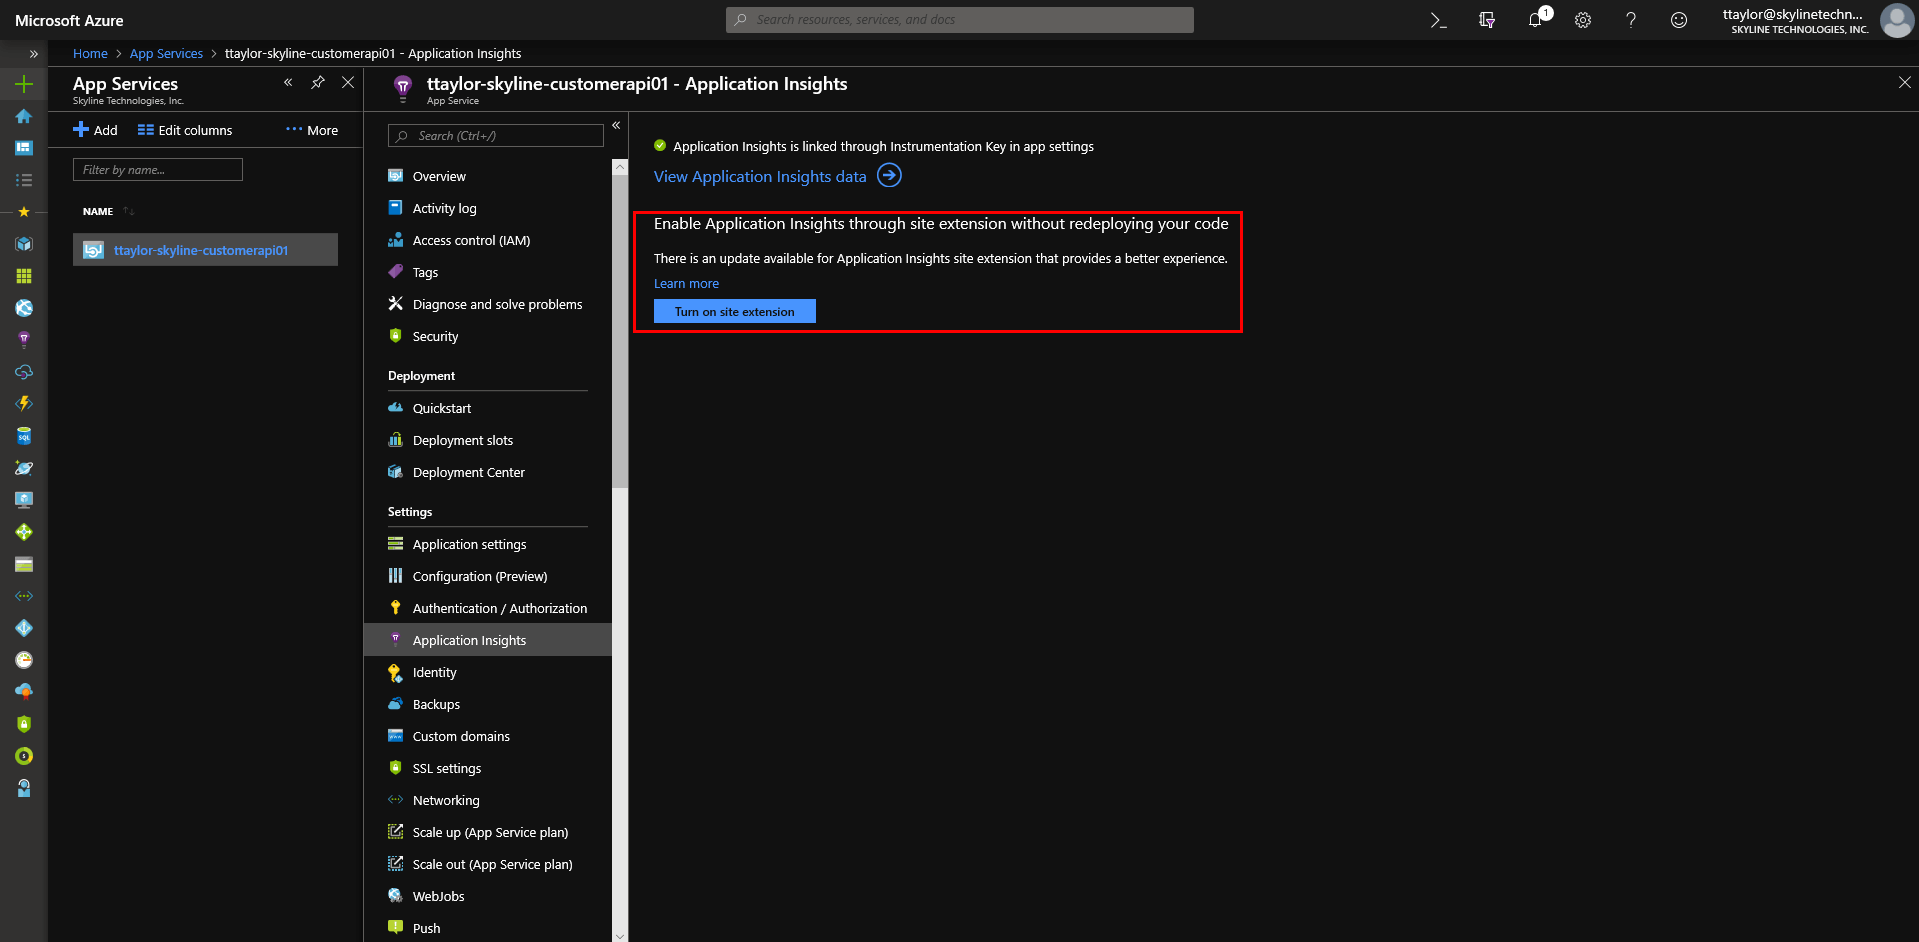The height and width of the screenshot is (942, 1919).
Task: Click Add in App Services blade
Action: (x=95, y=130)
